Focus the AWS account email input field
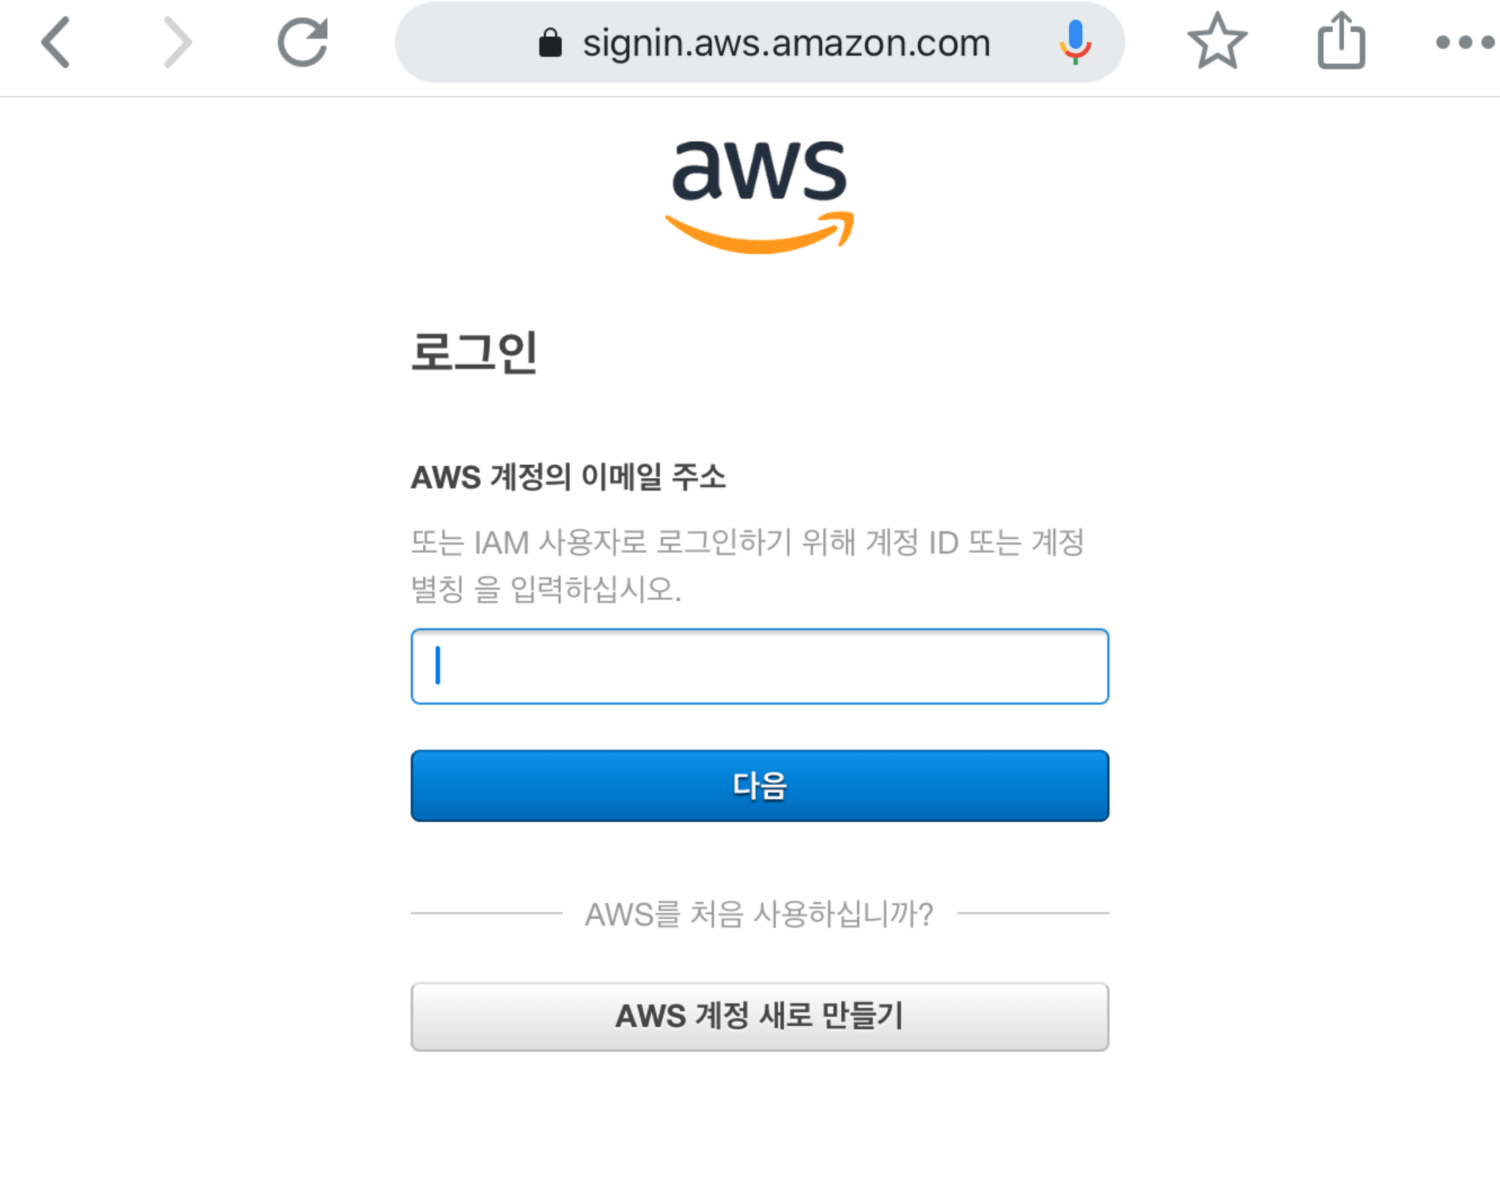The image size is (1500, 1199). tap(760, 666)
